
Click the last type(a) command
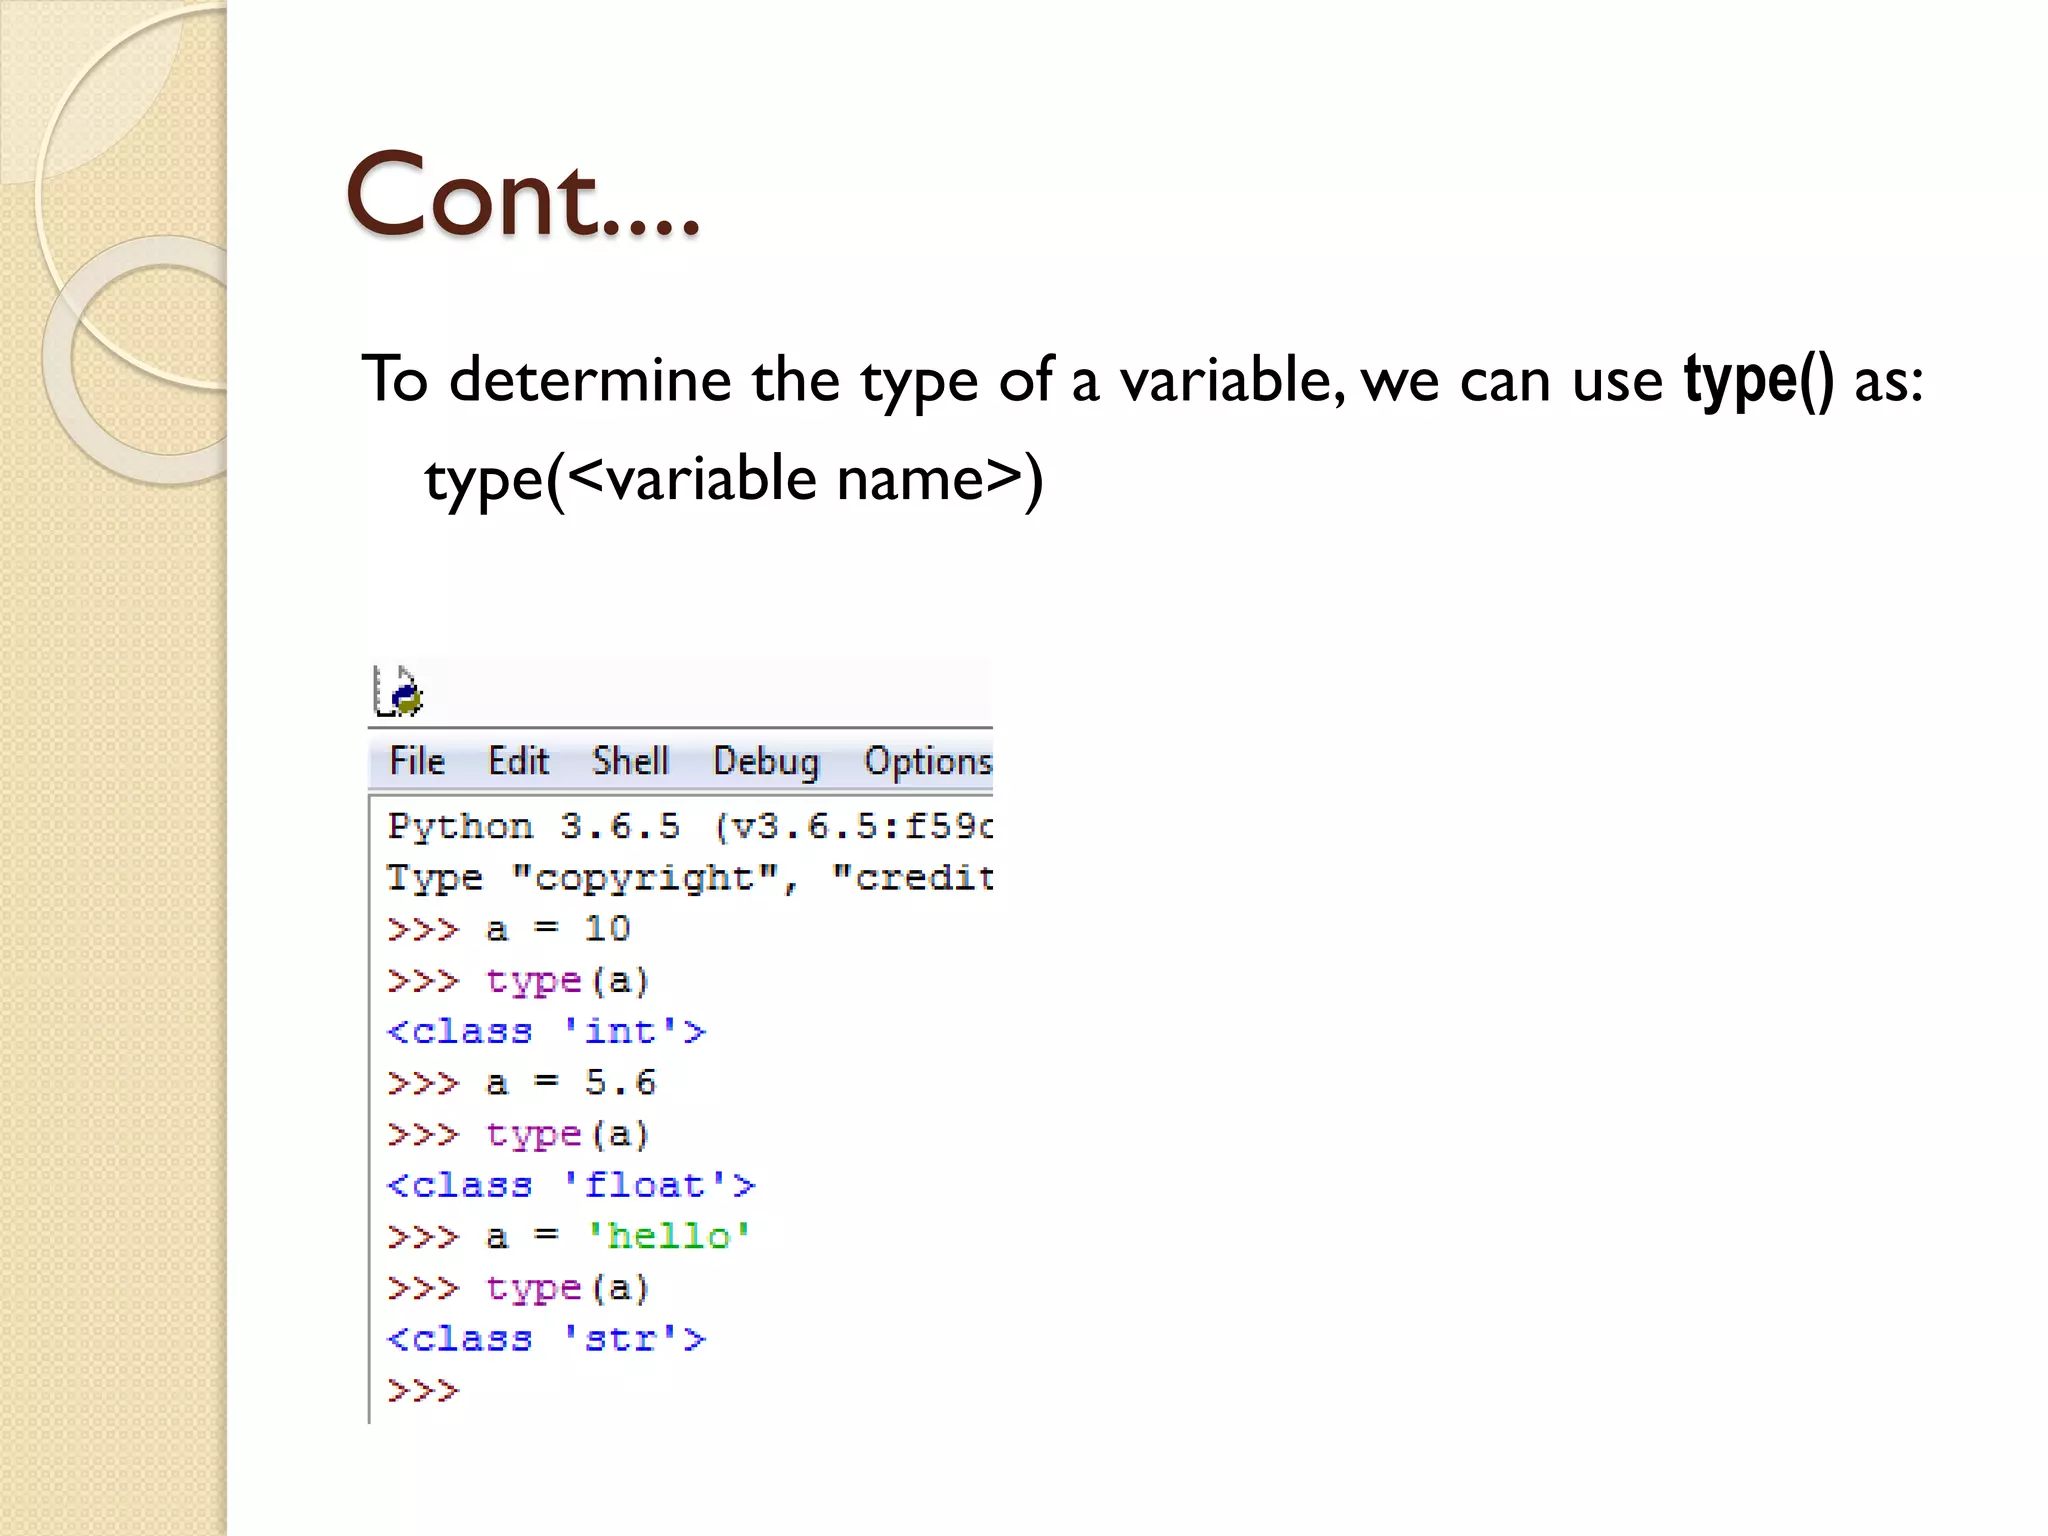click(567, 1288)
